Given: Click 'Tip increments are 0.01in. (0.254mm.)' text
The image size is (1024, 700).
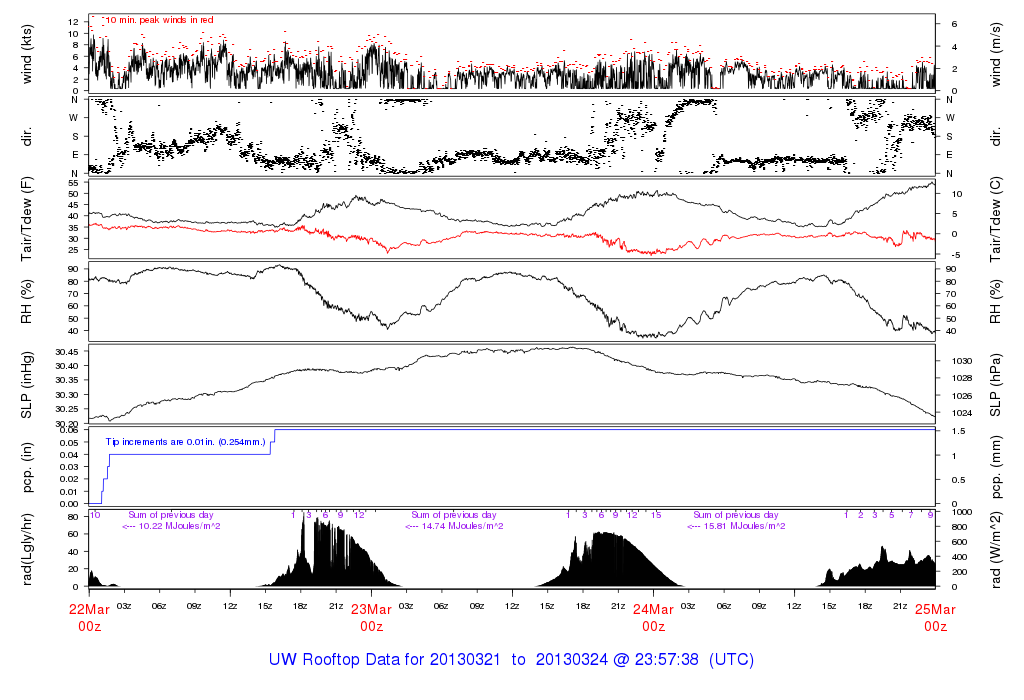Looking at the screenshot, I should [185, 442].
